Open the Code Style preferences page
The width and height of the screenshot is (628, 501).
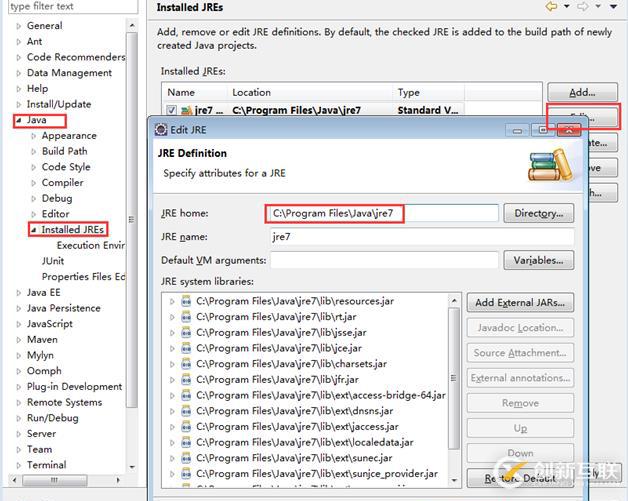point(66,167)
